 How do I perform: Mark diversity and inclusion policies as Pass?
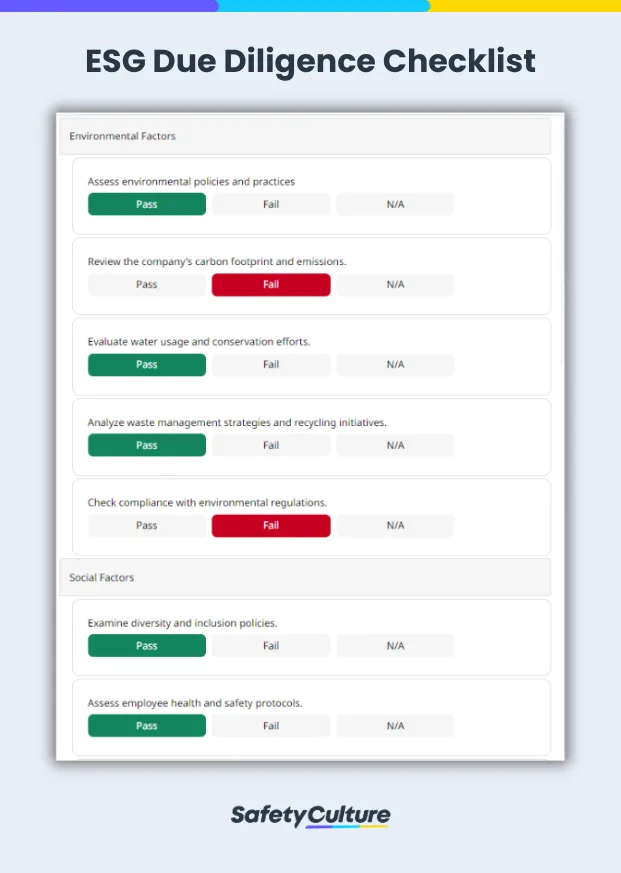click(146, 645)
